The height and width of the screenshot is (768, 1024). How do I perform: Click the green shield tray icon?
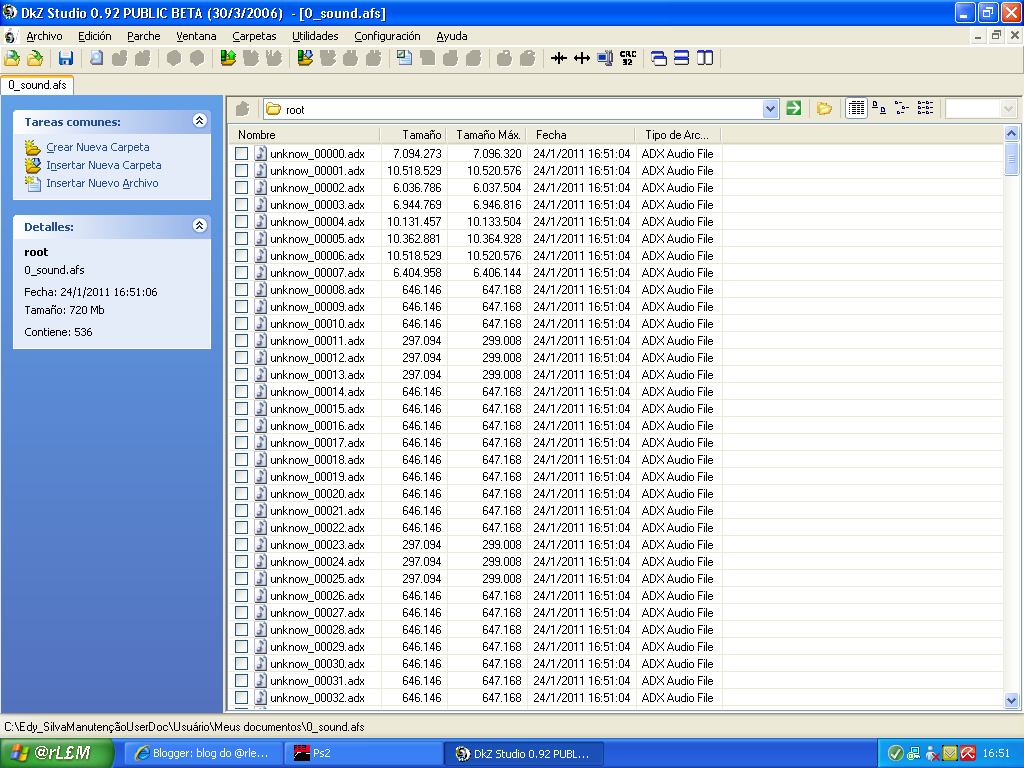[x=895, y=753]
